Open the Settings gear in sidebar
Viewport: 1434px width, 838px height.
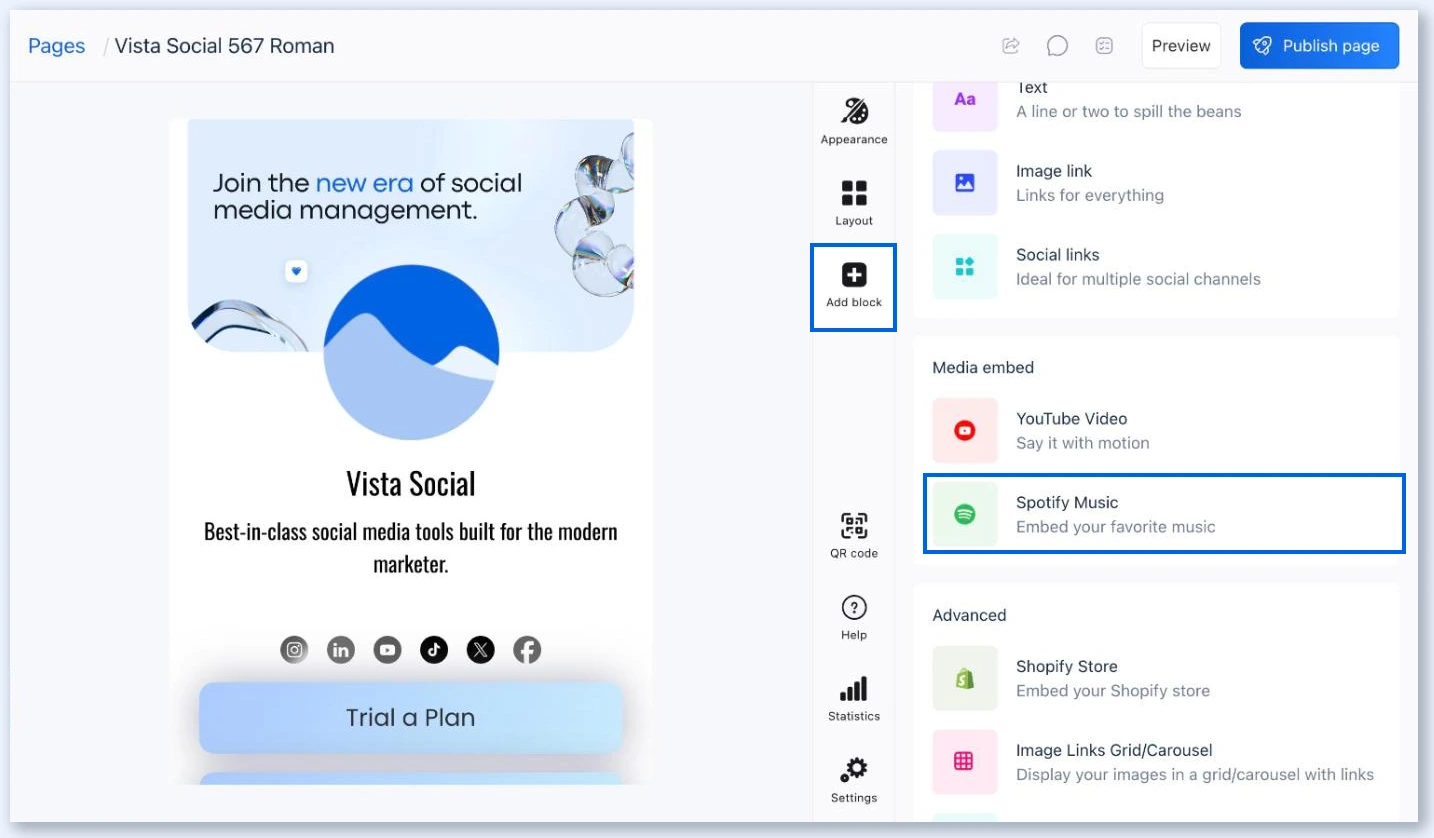[x=854, y=780]
